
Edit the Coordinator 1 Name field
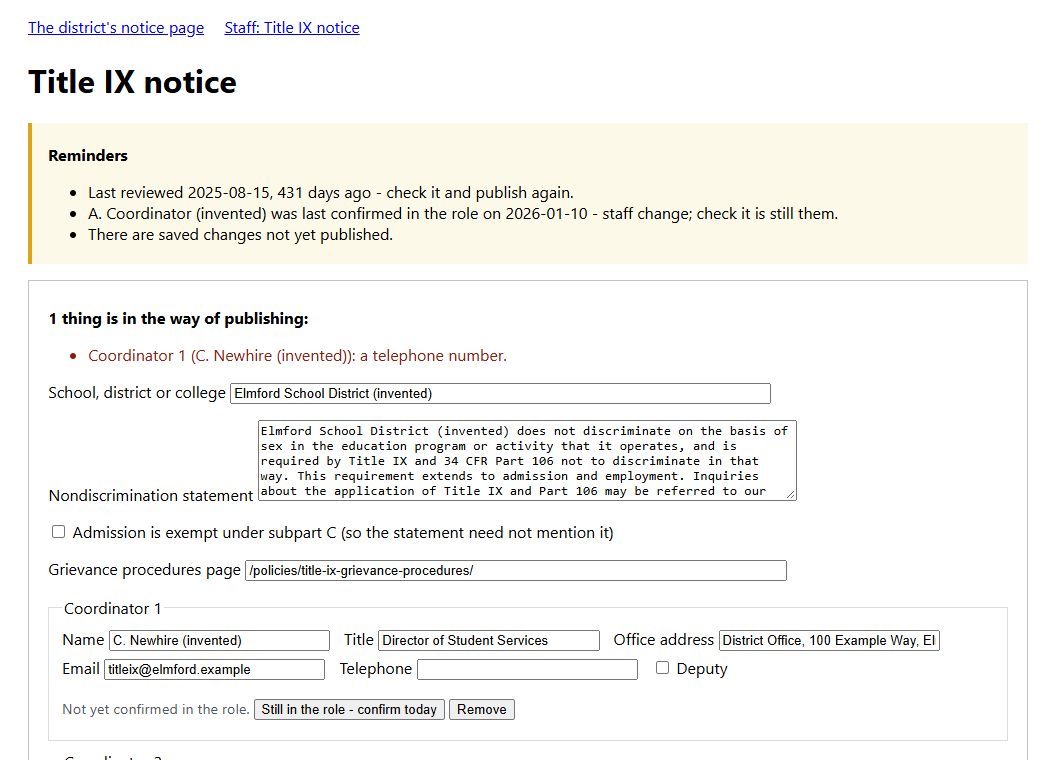pyautogui.click(x=220, y=640)
